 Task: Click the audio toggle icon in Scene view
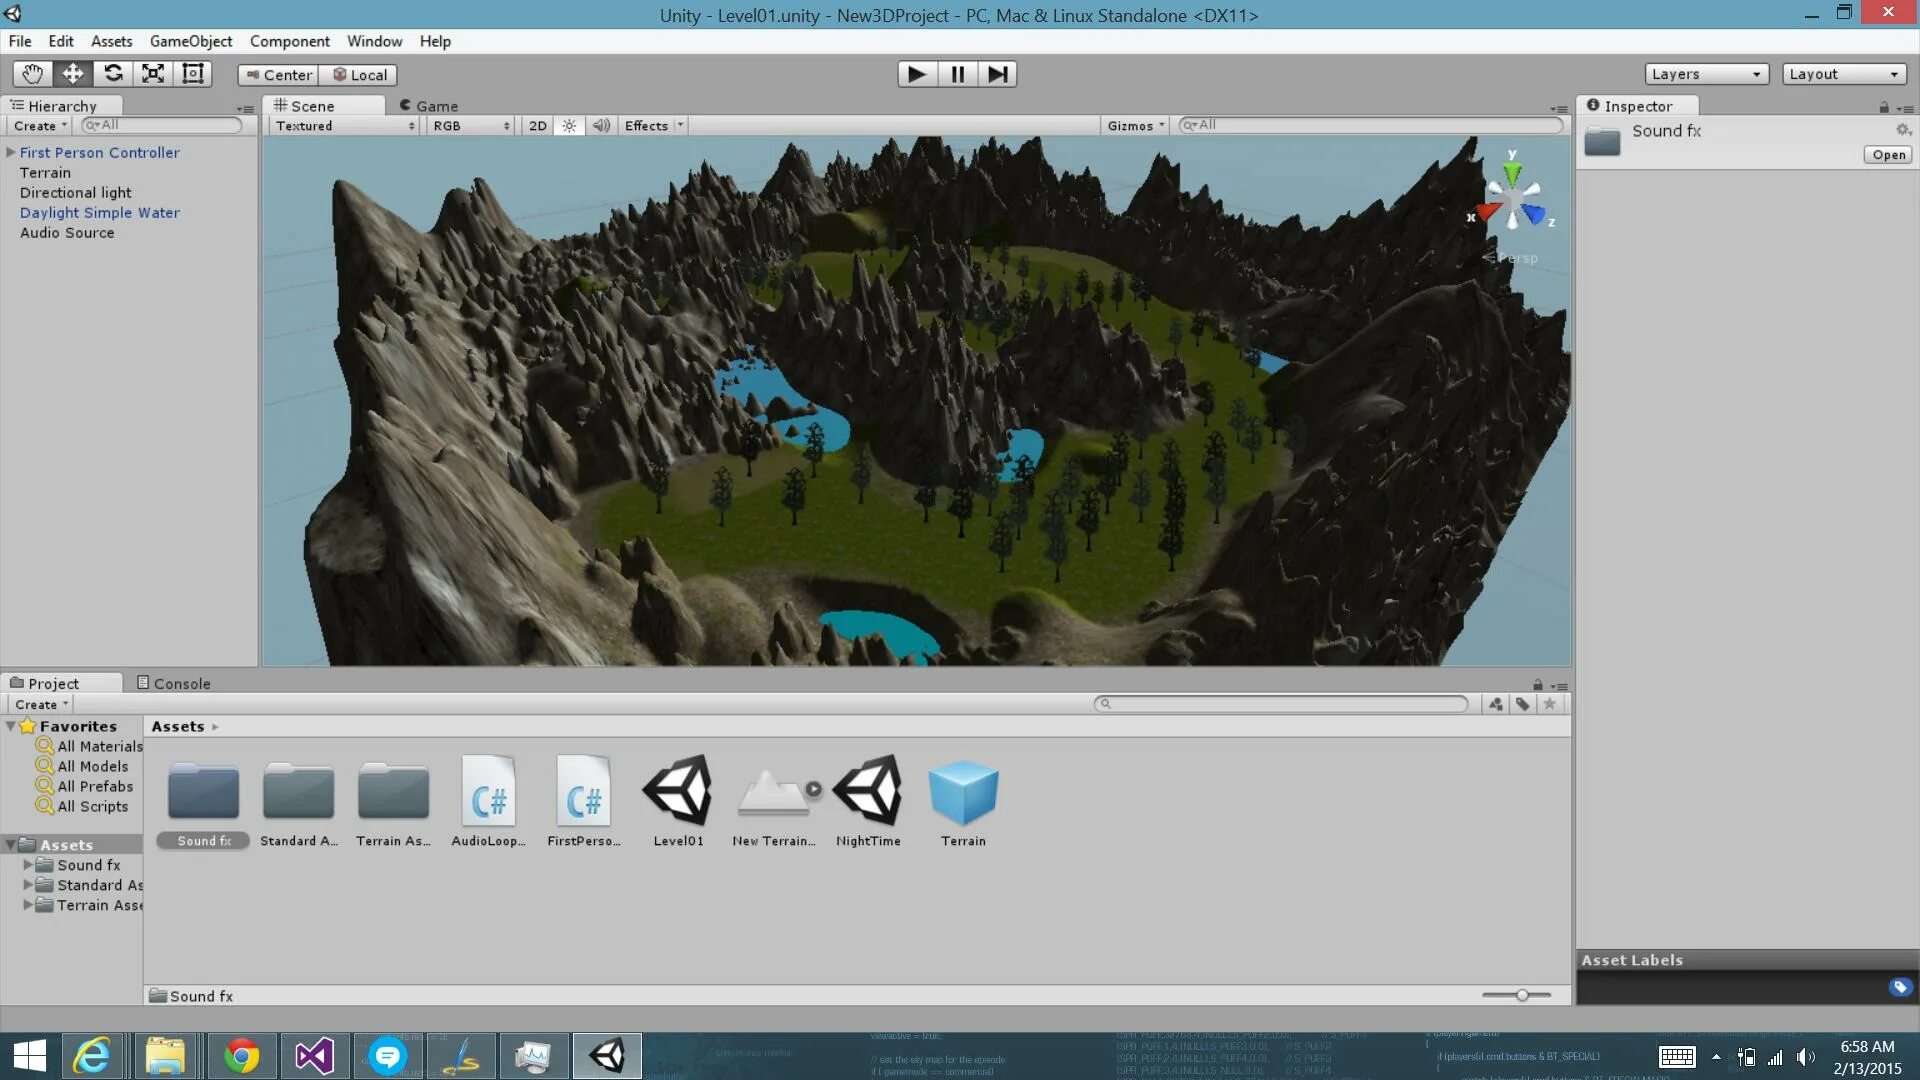pyautogui.click(x=600, y=125)
